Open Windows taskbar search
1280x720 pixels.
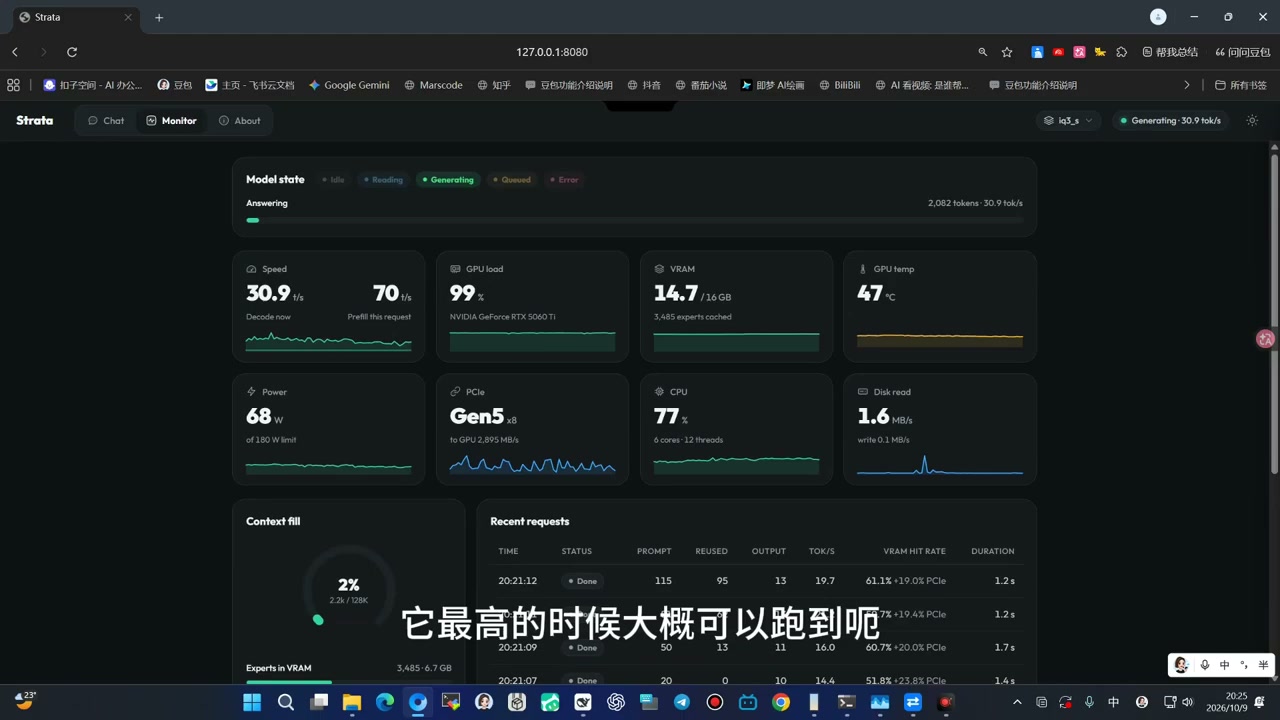[x=286, y=702]
